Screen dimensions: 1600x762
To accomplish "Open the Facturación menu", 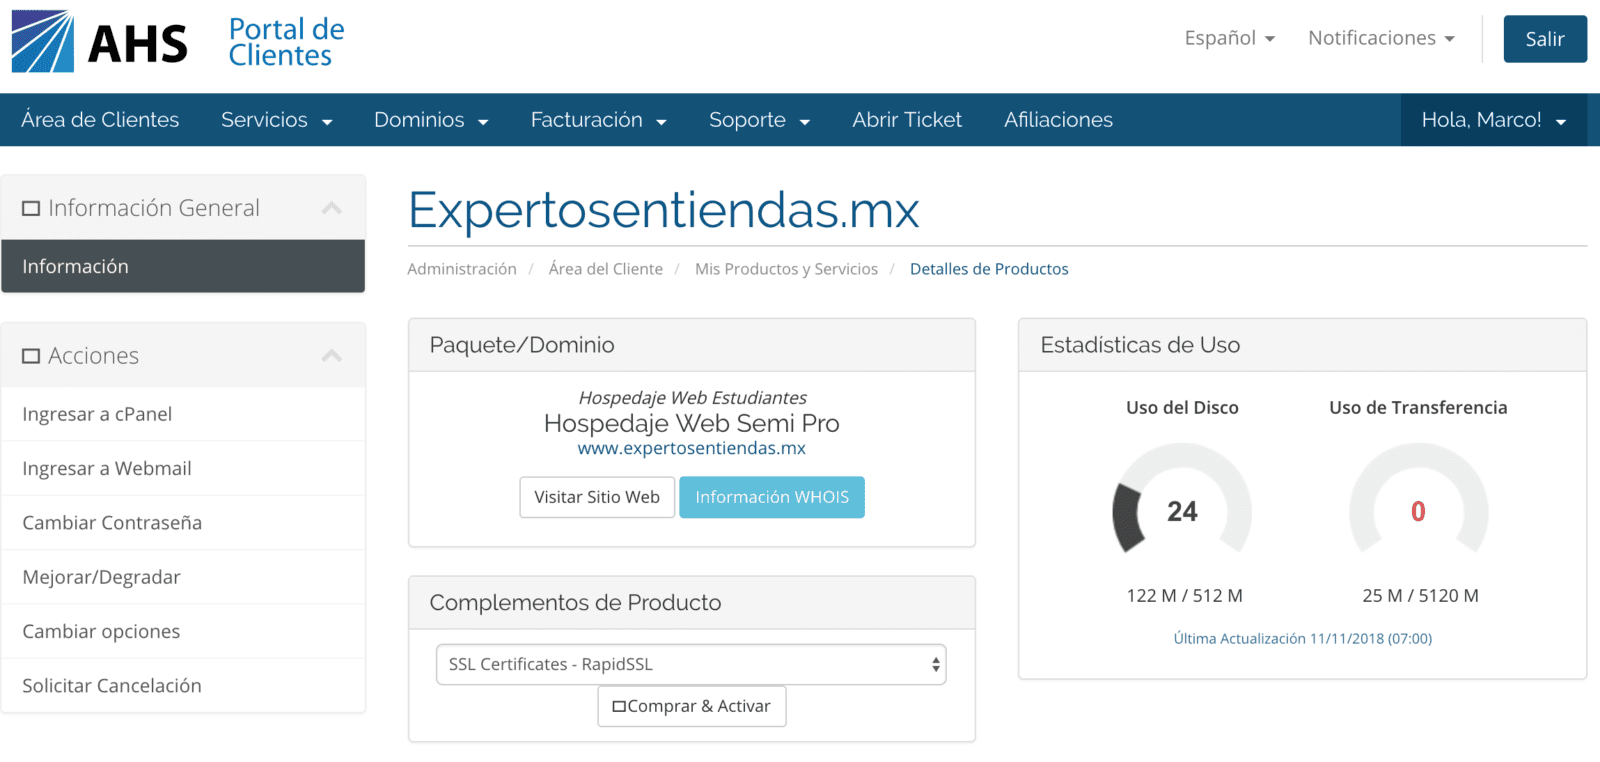I will (x=598, y=120).
